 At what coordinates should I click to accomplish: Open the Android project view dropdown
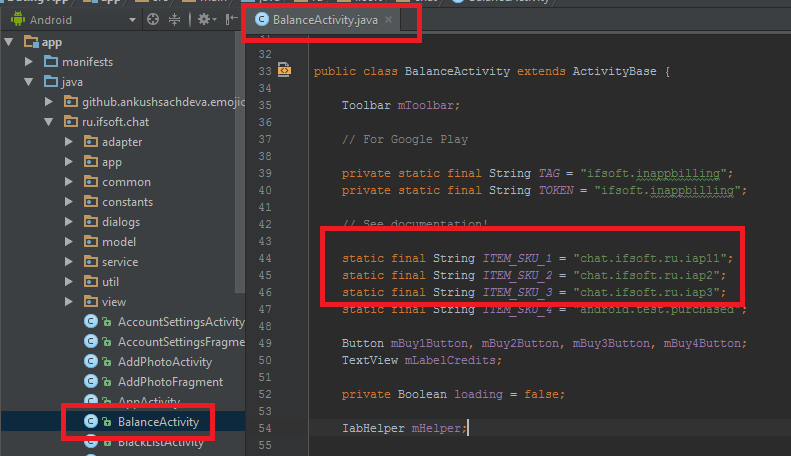click(x=134, y=19)
